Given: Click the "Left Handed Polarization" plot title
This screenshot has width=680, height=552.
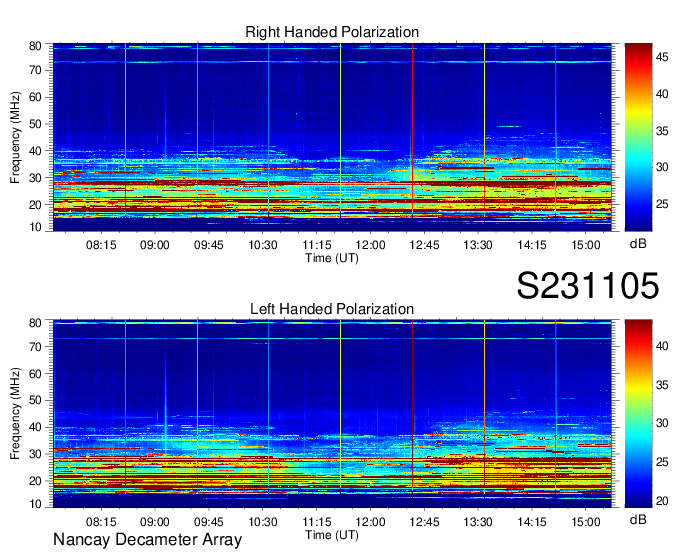Looking at the screenshot, I should (x=332, y=309).
